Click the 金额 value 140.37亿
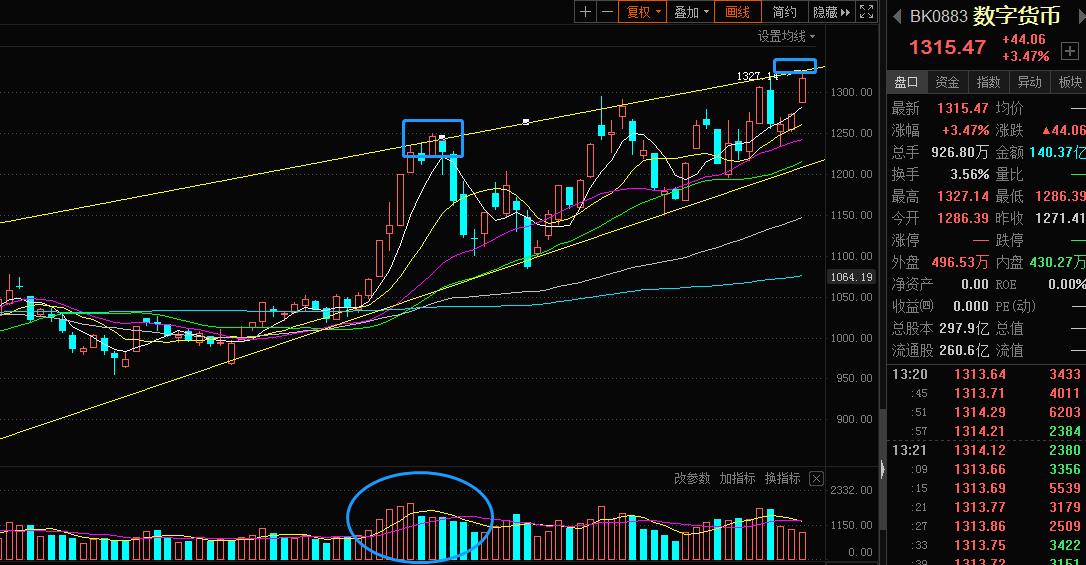Image resolution: width=1086 pixels, height=565 pixels. (x=1058, y=152)
